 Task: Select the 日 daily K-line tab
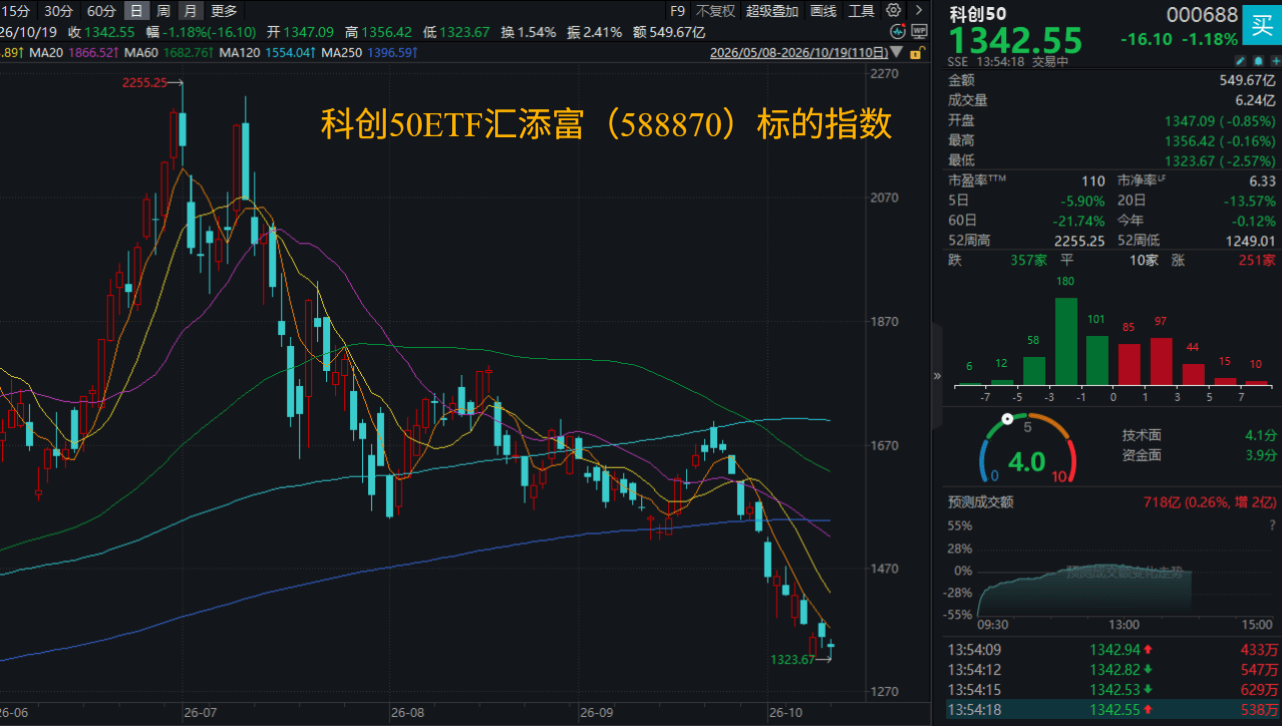[x=136, y=11]
